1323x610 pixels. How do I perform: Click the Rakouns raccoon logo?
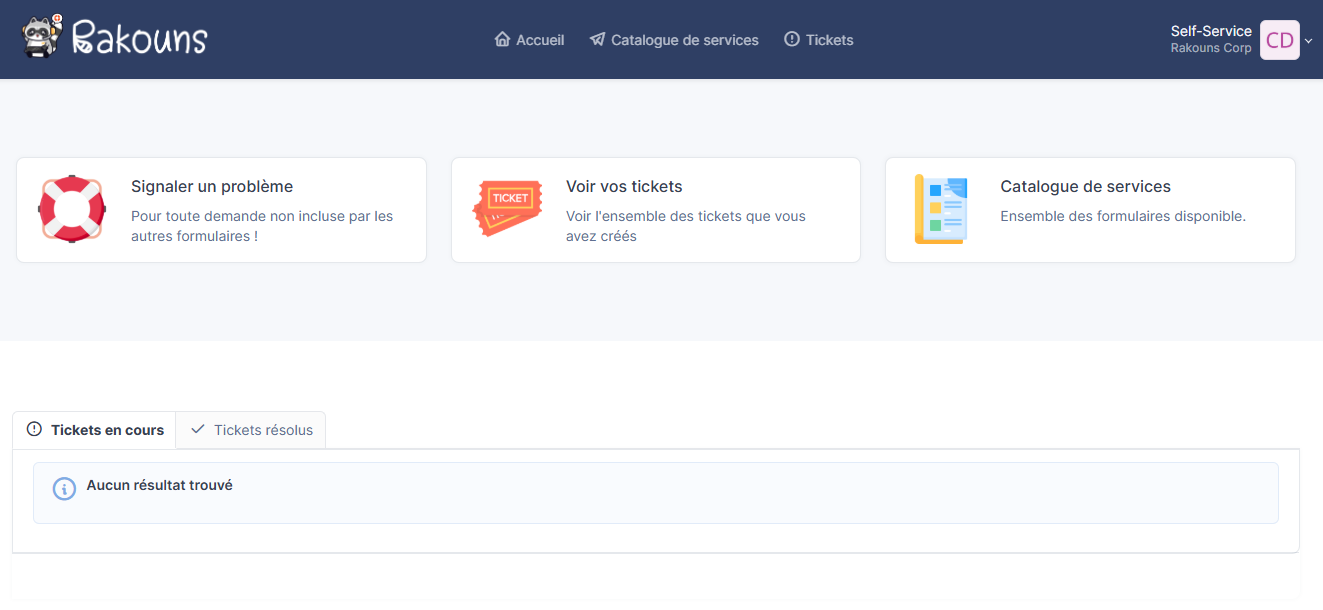click(x=42, y=36)
